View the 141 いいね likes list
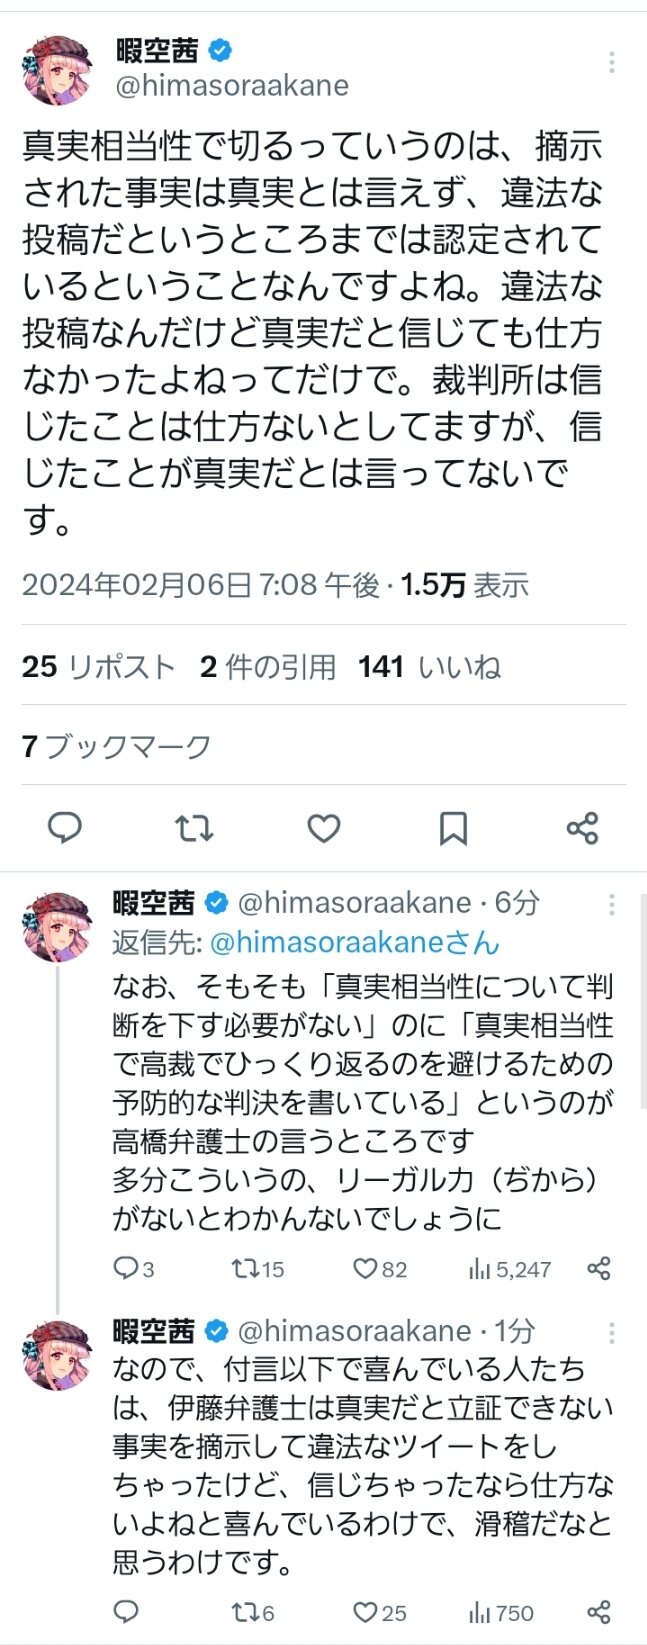The width and height of the screenshot is (647, 1645). 429,667
